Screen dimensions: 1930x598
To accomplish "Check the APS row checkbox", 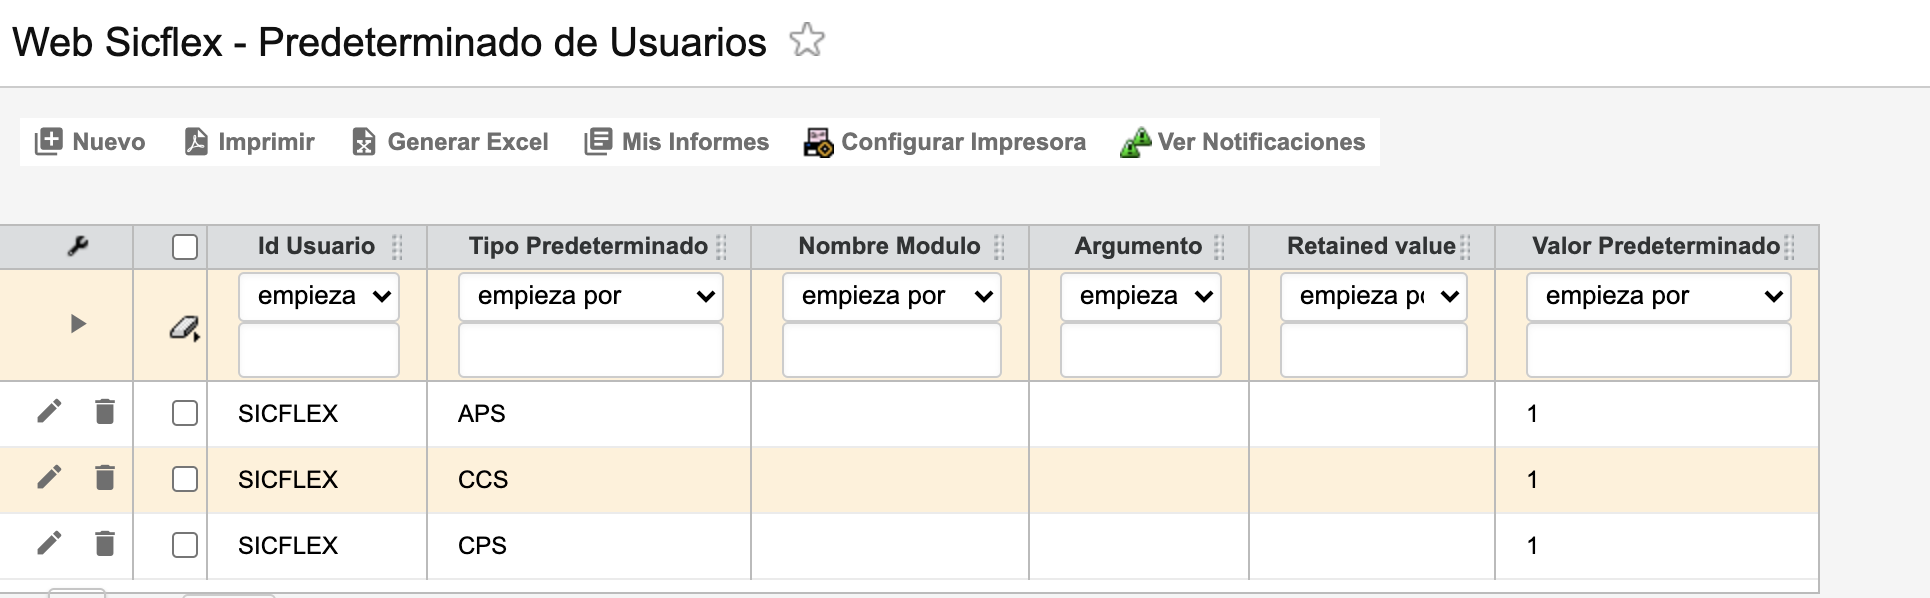I will click(185, 413).
